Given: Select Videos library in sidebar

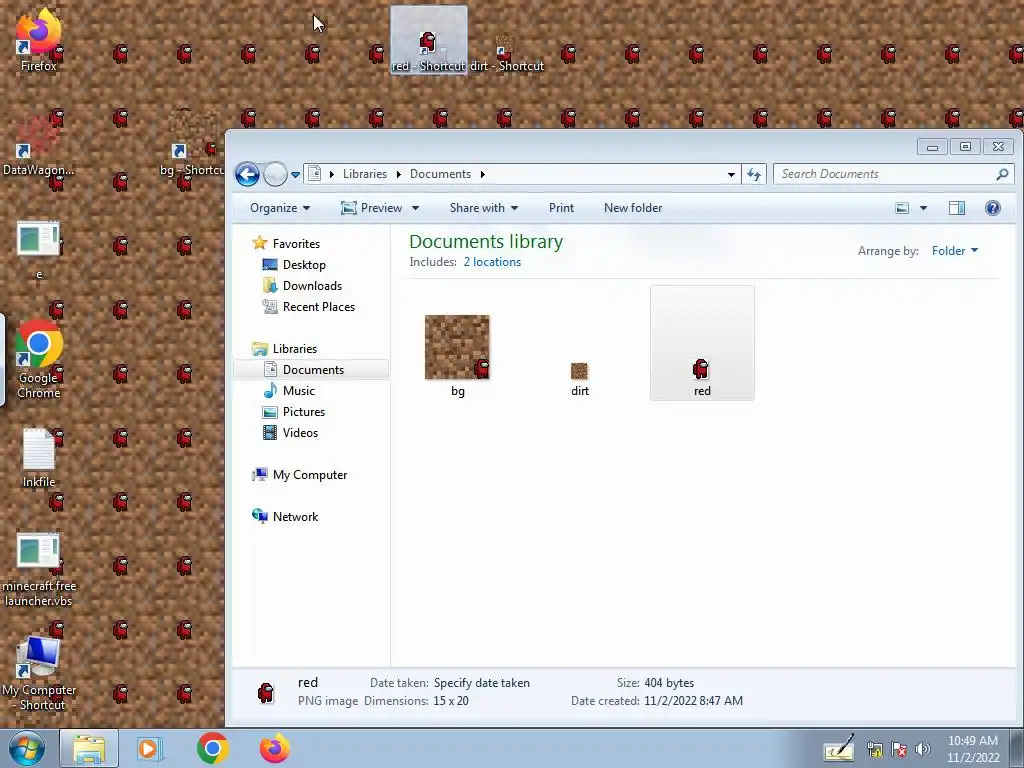Looking at the screenshot, I should coord(300,432).
